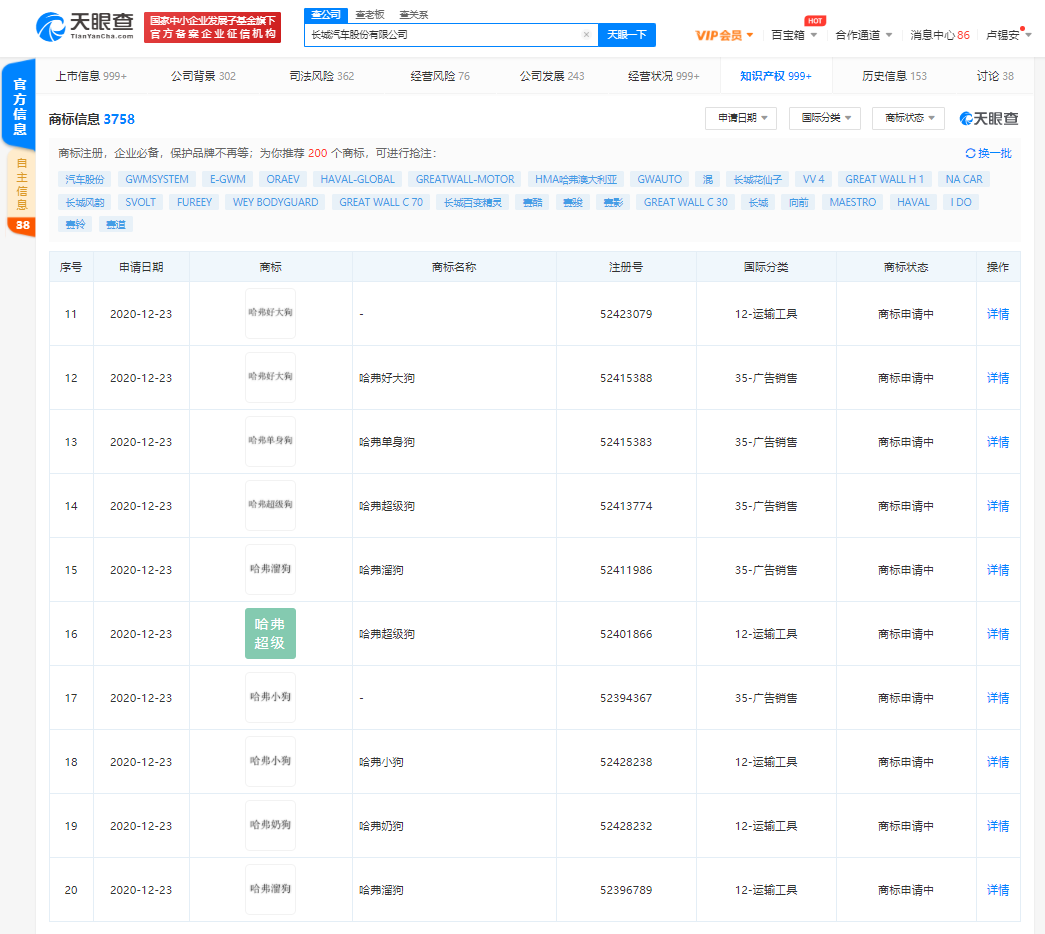This screenshot has height=934, width=1045.
Task: Switch to the 查关系 search tab
Action: point(414,15)
